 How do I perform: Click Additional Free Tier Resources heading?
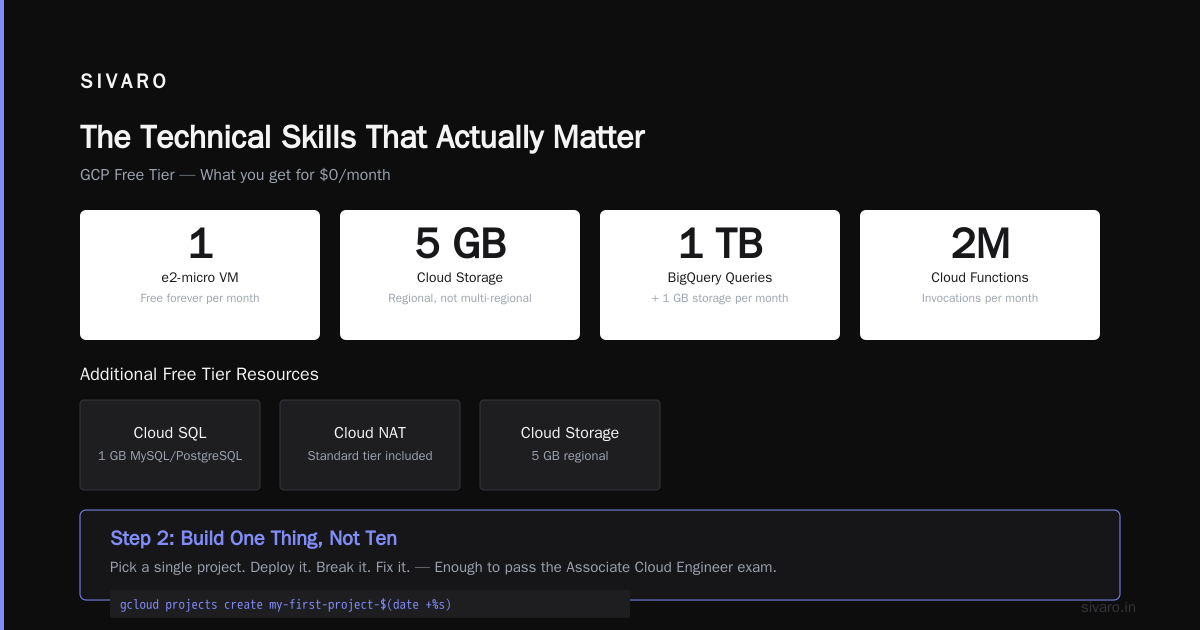[199, 374]
